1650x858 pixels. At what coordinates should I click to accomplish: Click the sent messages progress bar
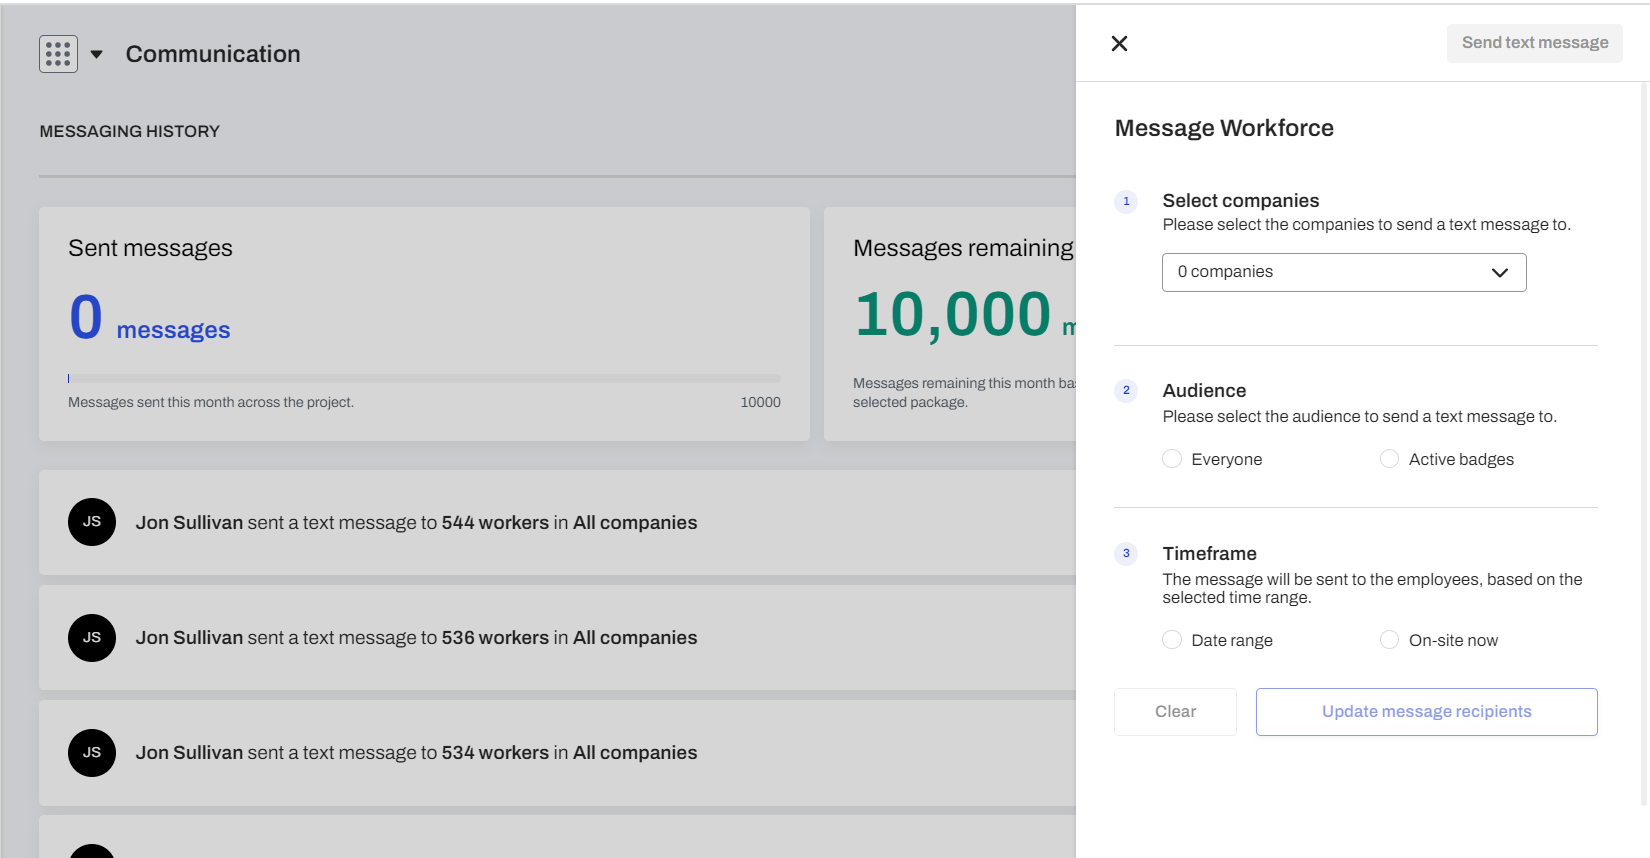click(x=424, y=379)
